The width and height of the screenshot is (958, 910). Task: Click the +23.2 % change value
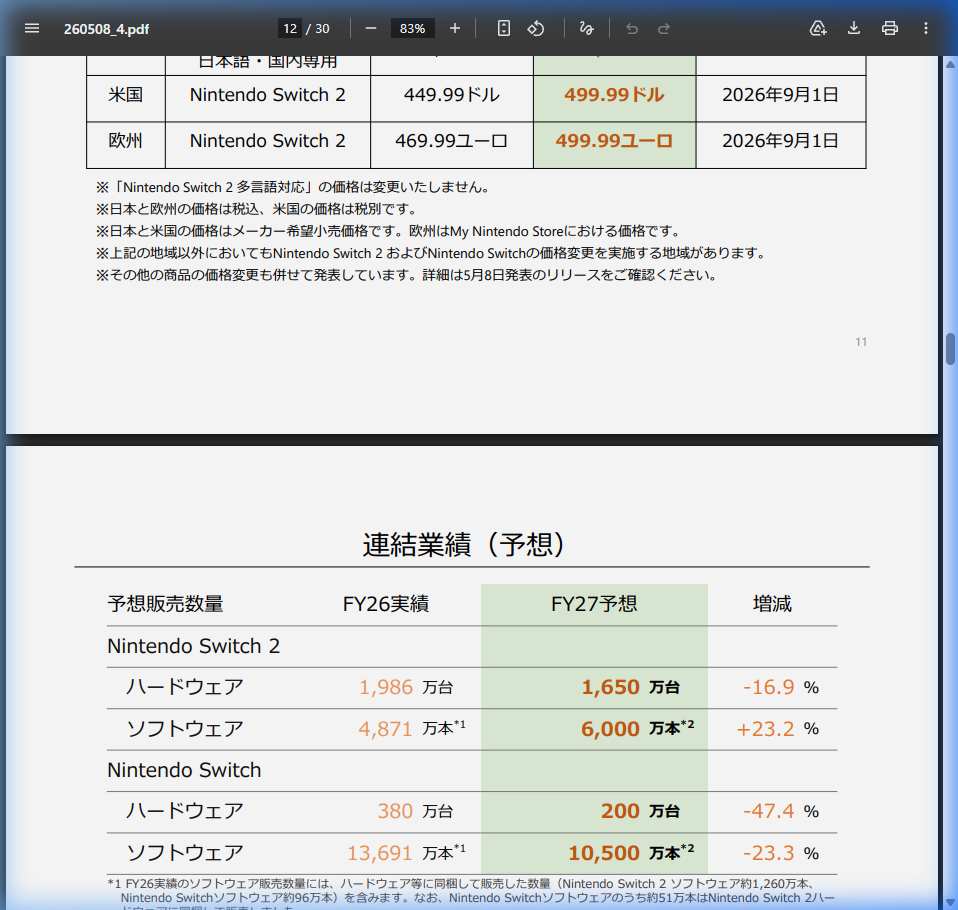click(x=777, y=728)
